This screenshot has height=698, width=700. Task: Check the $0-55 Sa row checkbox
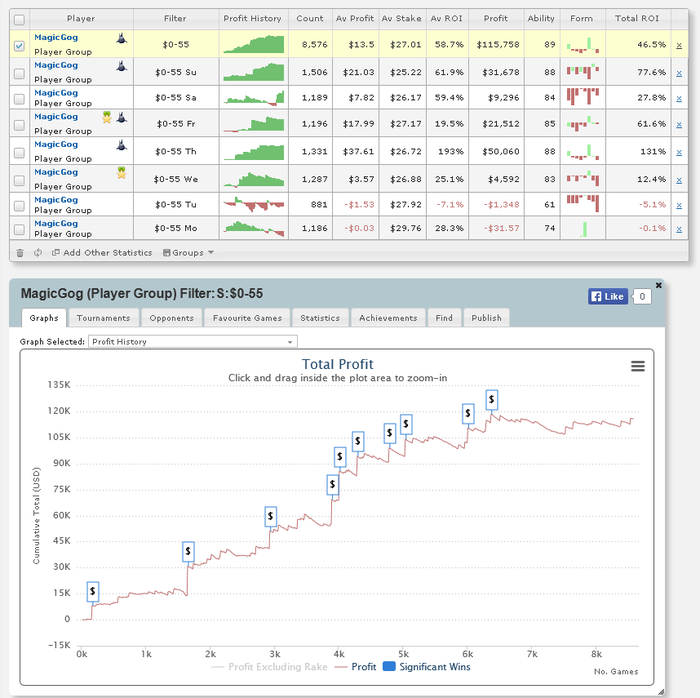coord(19,98)
